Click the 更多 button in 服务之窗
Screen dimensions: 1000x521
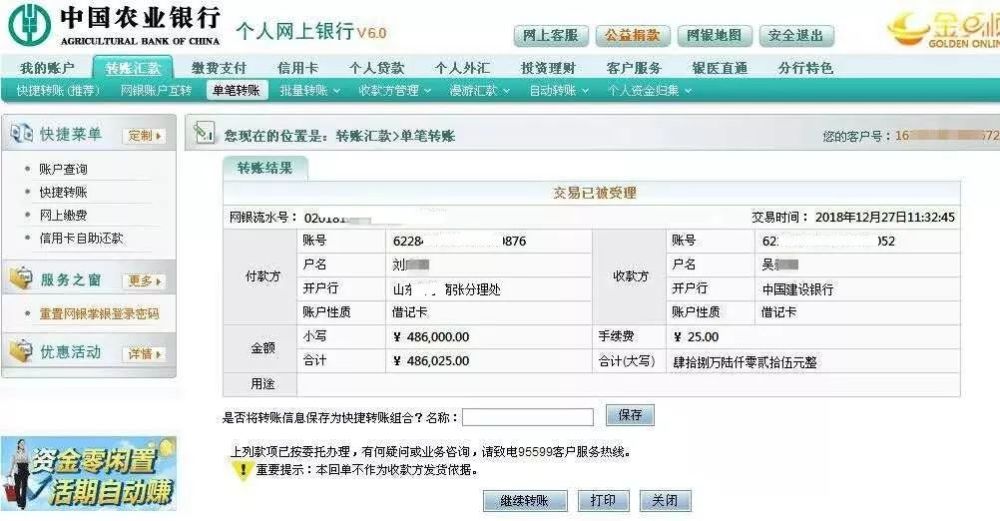coord(144,281)
